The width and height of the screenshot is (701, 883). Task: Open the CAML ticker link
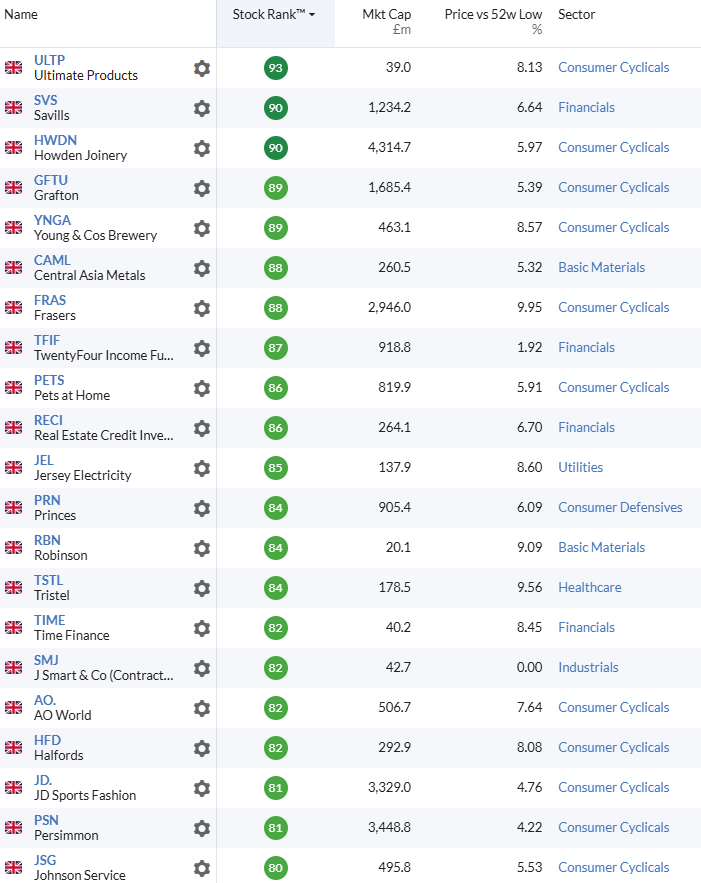pyautogui.click(x=52, y=260)
